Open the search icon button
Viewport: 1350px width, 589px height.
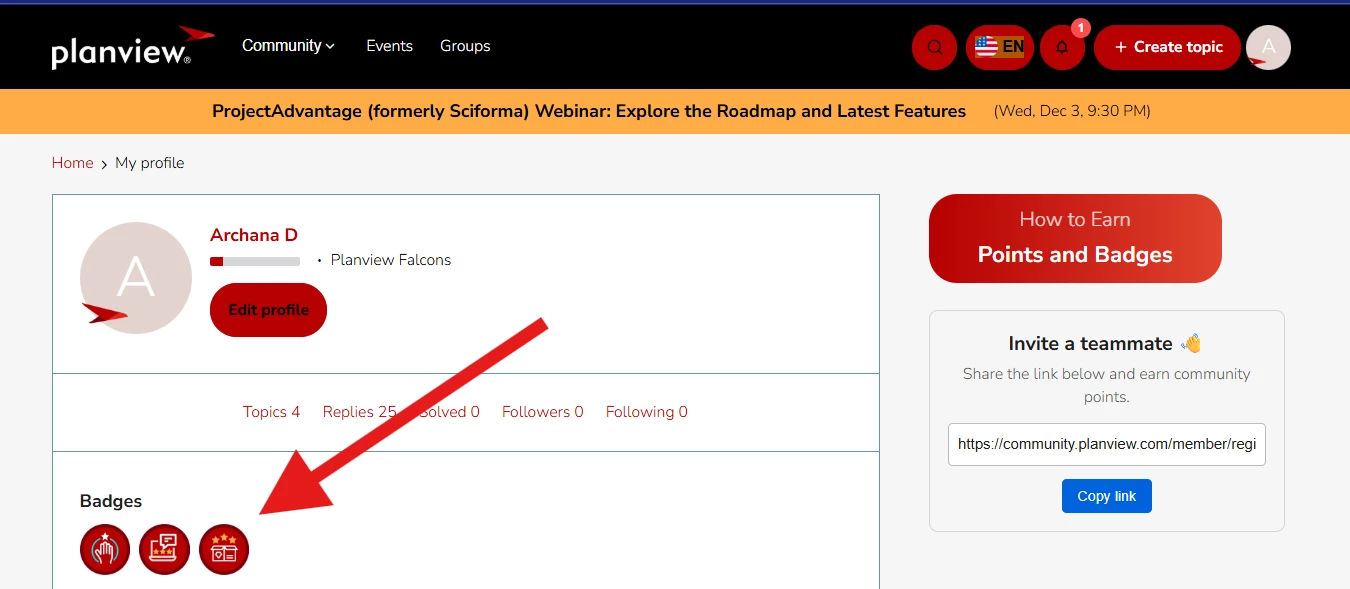click(x=935, y=47)
